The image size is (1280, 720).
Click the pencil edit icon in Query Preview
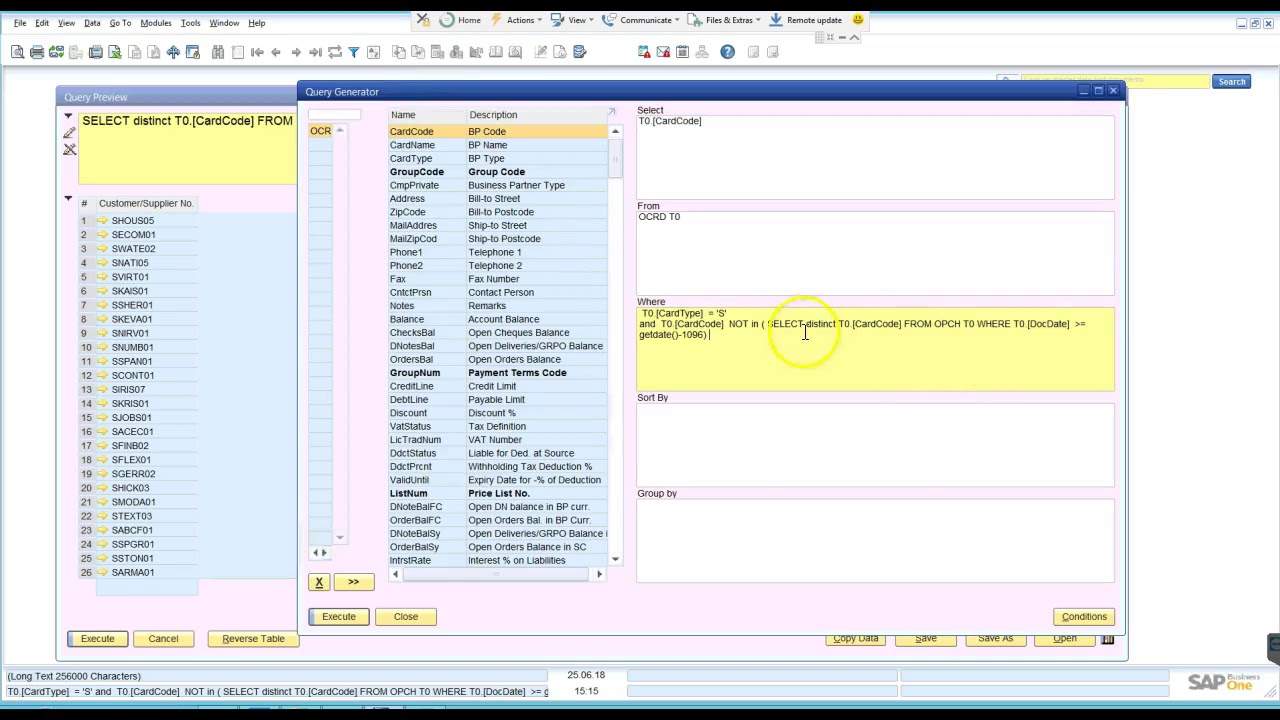pos(70,133)
